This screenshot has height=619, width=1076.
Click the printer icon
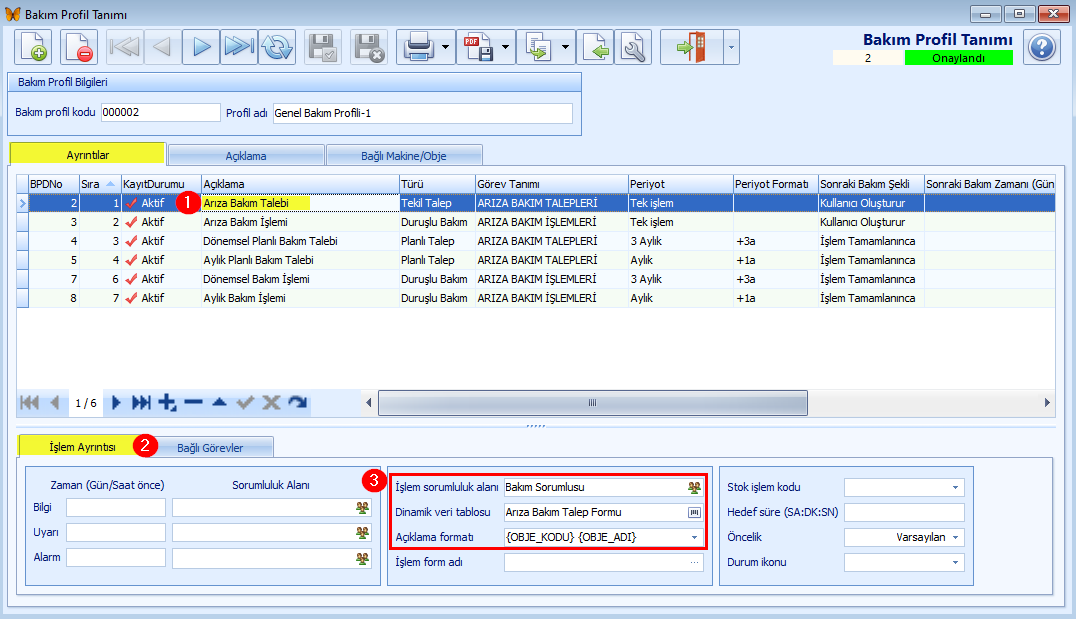[418, 47]
